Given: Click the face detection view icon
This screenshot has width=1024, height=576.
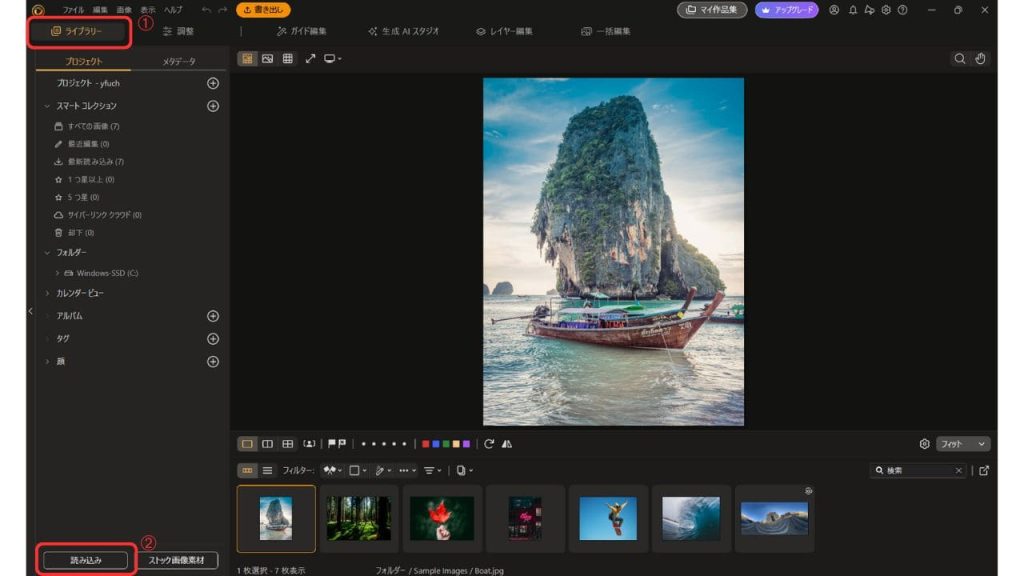Looking at the screenshot, I should click(x=309, y=444).
